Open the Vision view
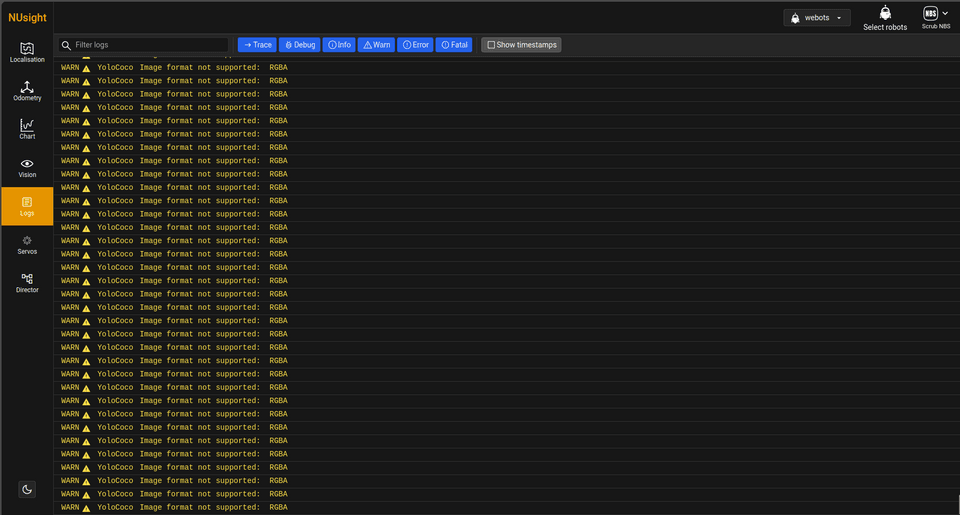960x515 pixels. point(27,168)
